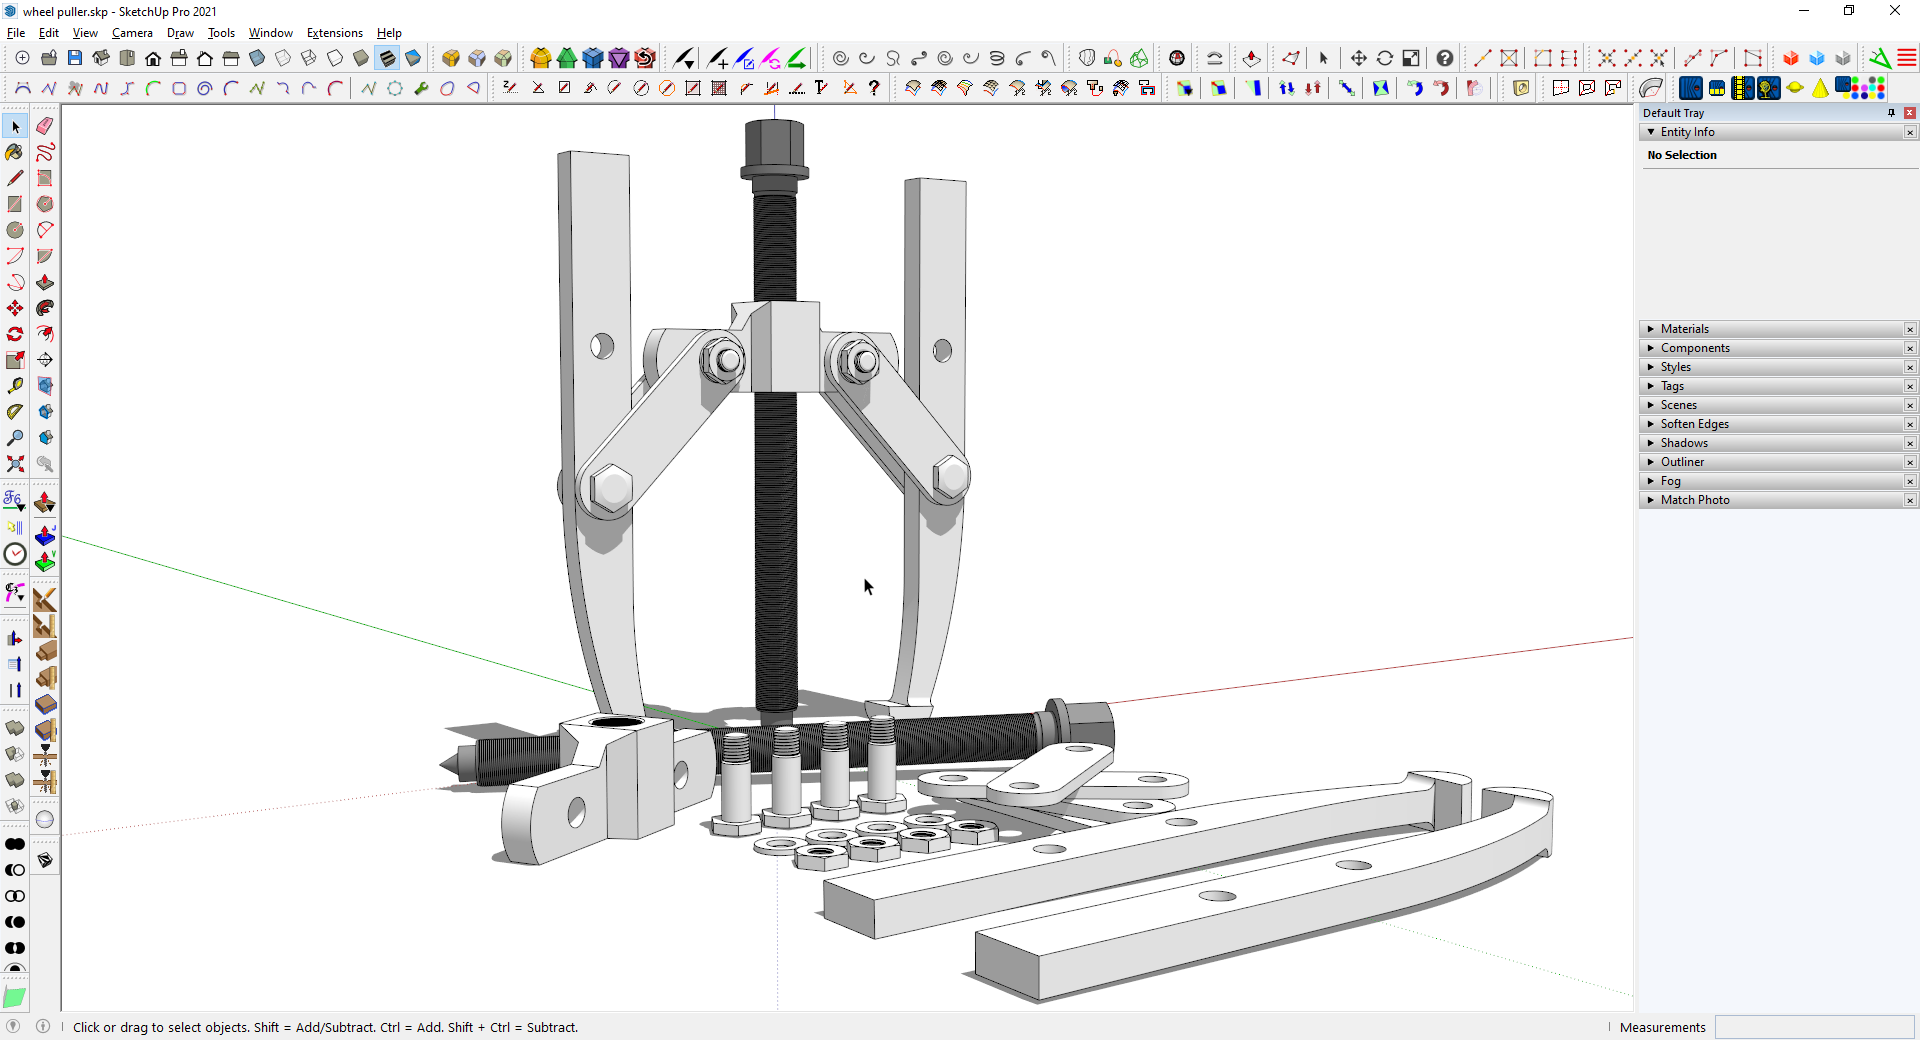The width and height of the screenshot is (1920, 1040).
Task: Toggle X-Ray face style
Action: coord(257,58)
